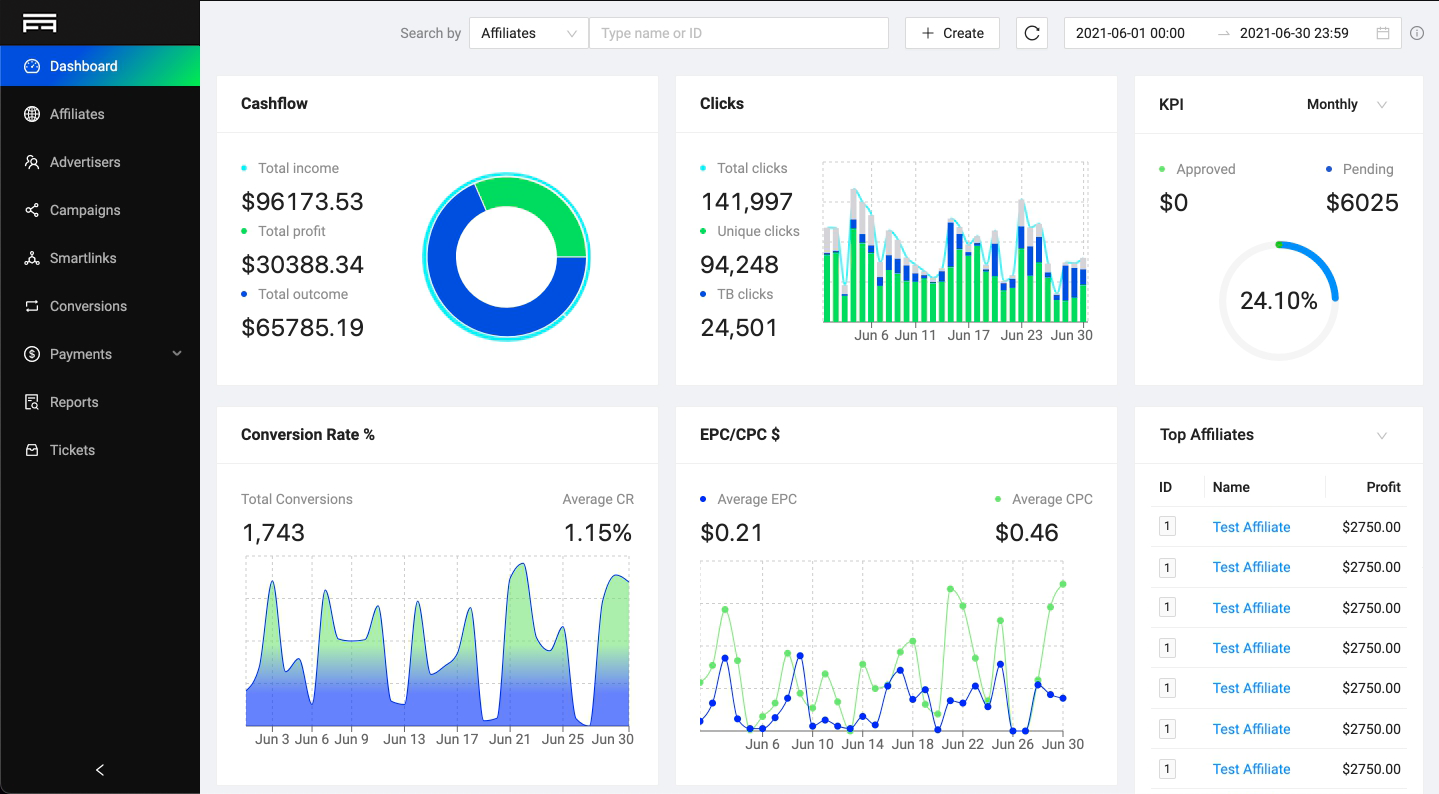Toggle Total outcome legend item

tap(295, 294)
